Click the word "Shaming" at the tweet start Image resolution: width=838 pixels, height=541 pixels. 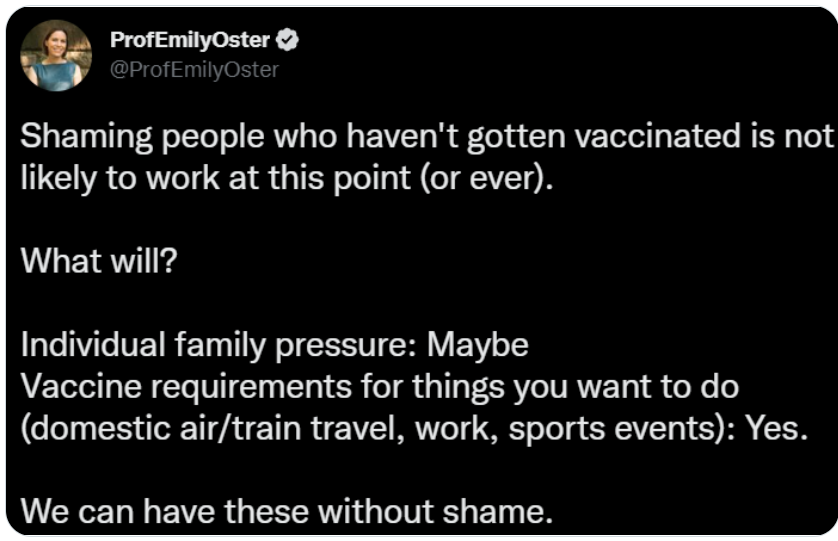click(x=86, y=137)
